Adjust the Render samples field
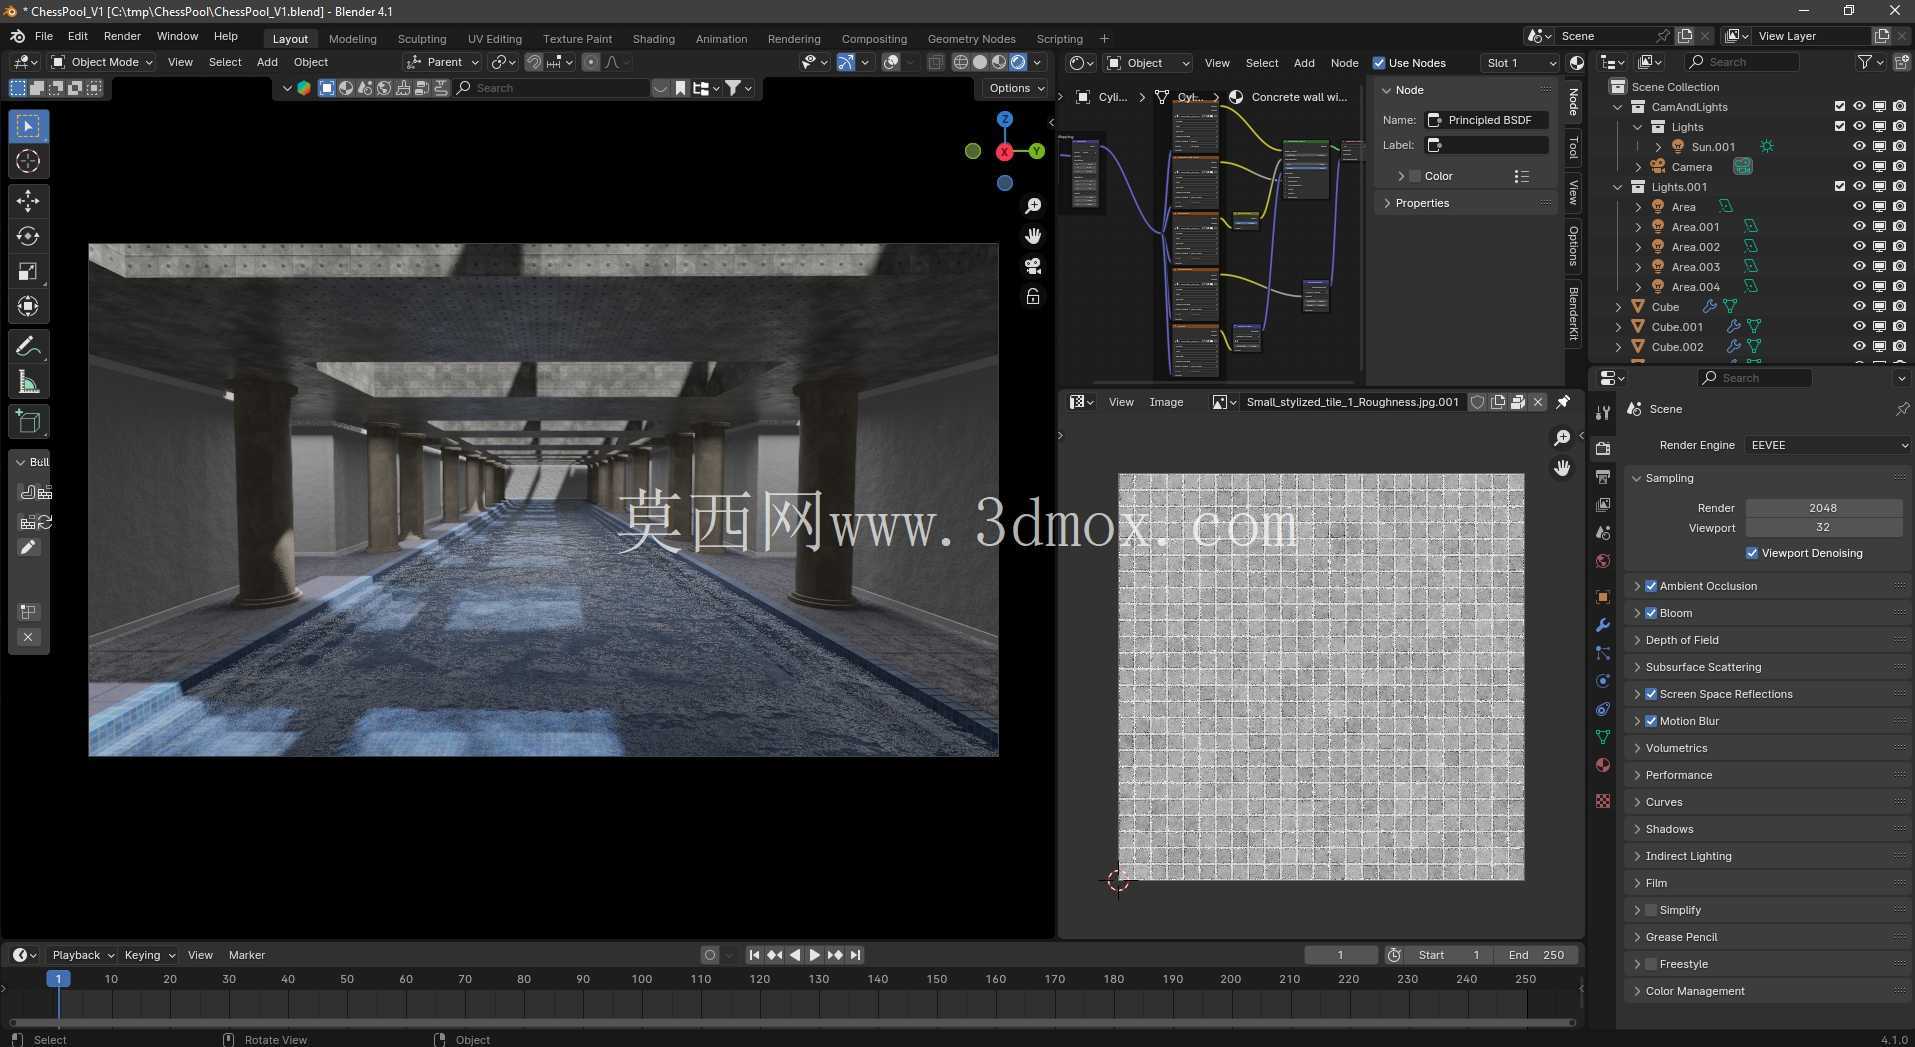 point(1823,508)
